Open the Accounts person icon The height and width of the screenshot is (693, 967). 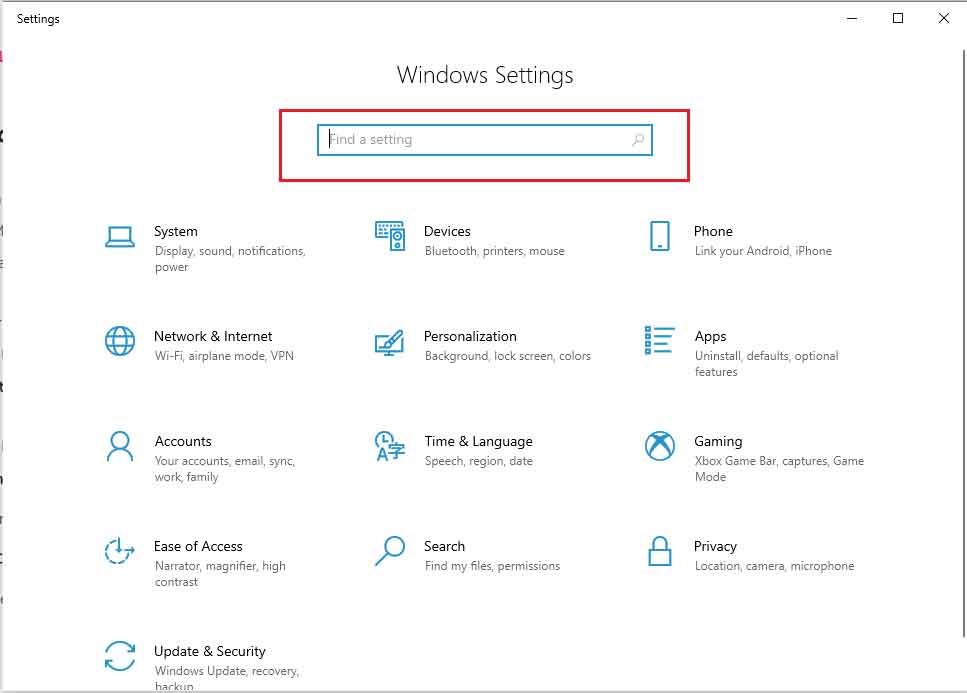coord(120,446)
